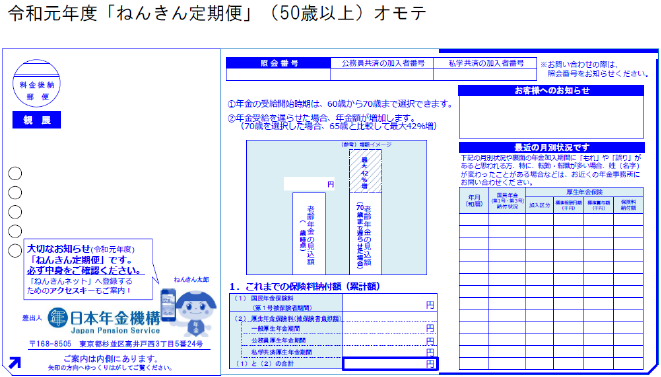Click the blank field under 公務員共済の加入者番号
Viewport: 661px width, 377px height.
(x=382, y=74)
